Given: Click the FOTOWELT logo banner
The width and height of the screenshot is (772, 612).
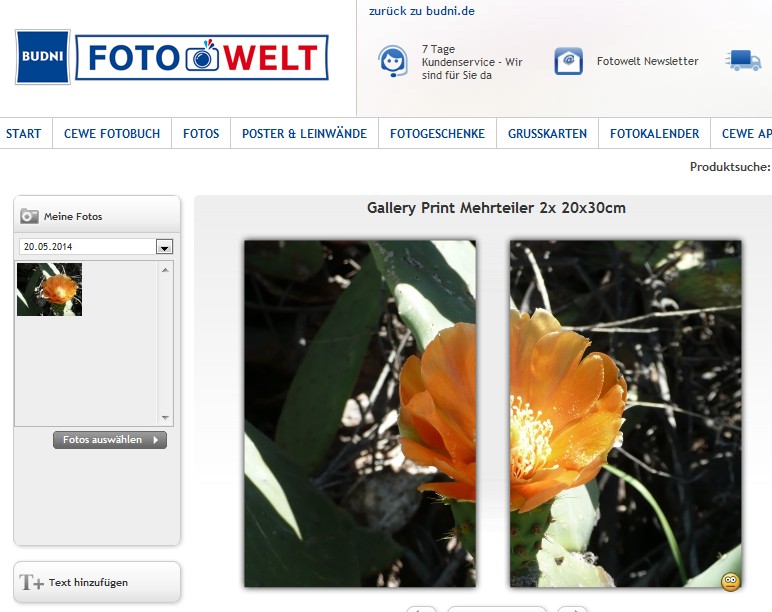Looking at the screenshot, I should click(202, 58).
